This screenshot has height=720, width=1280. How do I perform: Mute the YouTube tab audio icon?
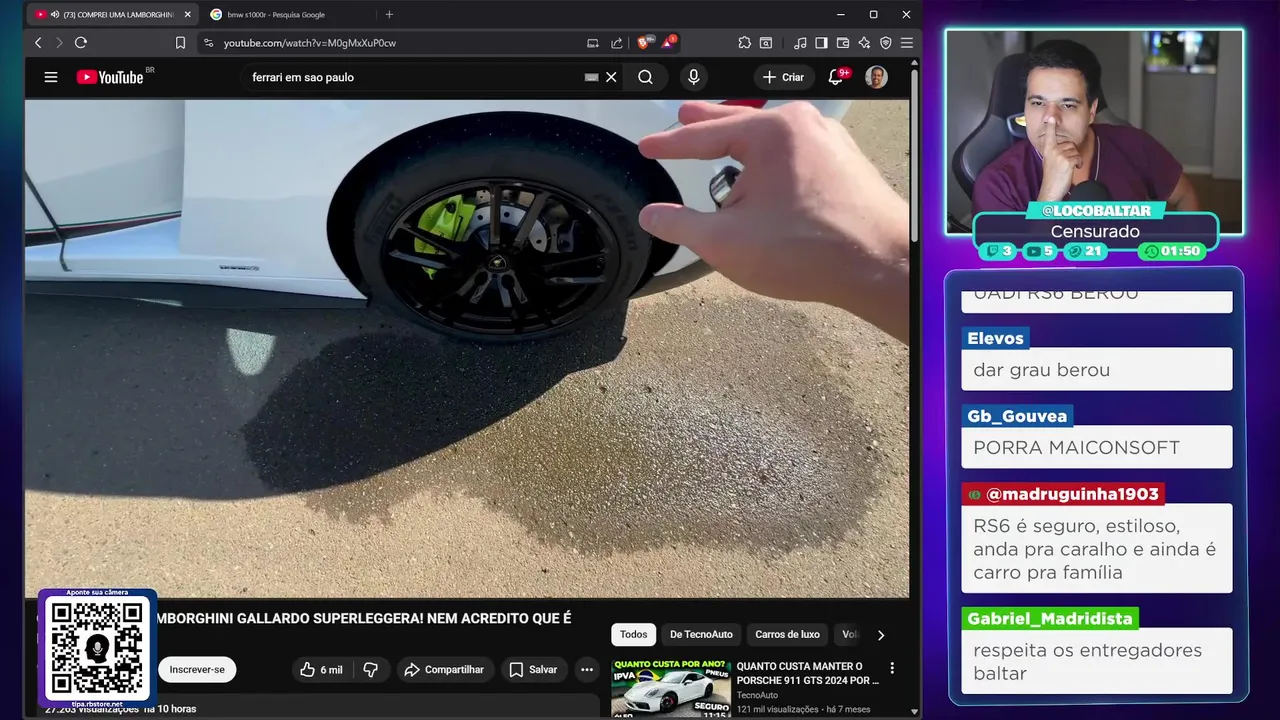[53, 15]
